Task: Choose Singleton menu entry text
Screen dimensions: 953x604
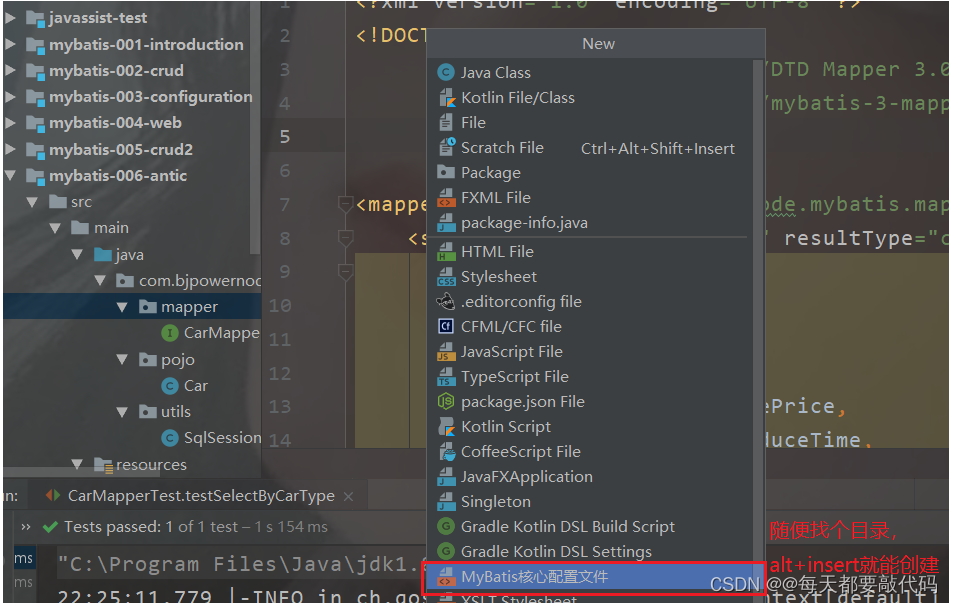Action: point(495,501)
